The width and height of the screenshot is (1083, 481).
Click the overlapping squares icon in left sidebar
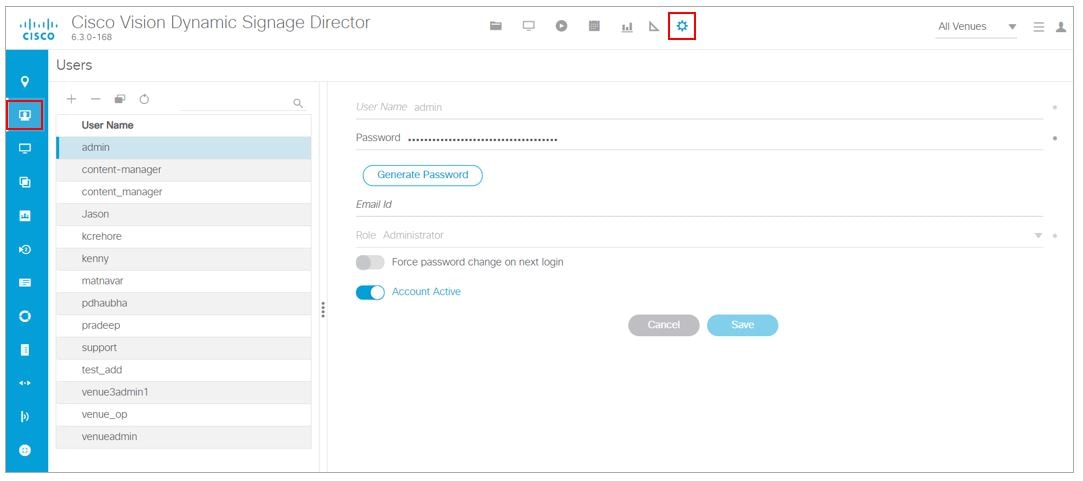pos(26,182)
